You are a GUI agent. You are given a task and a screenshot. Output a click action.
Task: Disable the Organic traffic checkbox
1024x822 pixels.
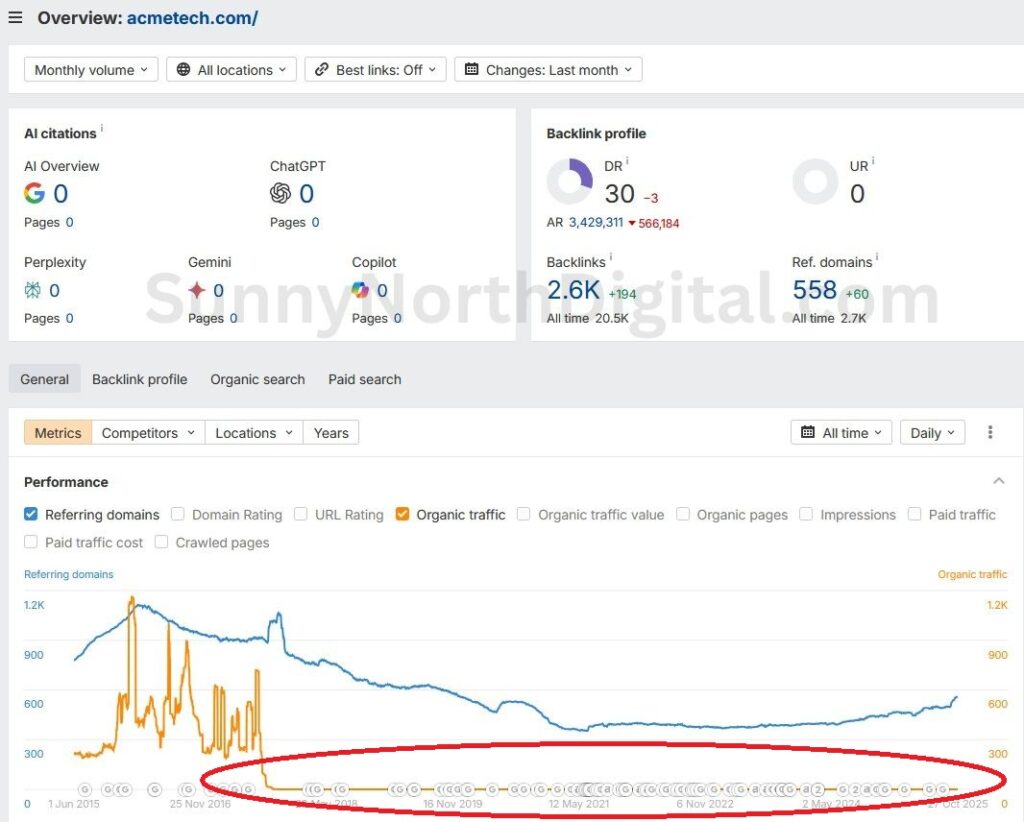(402, 514)
